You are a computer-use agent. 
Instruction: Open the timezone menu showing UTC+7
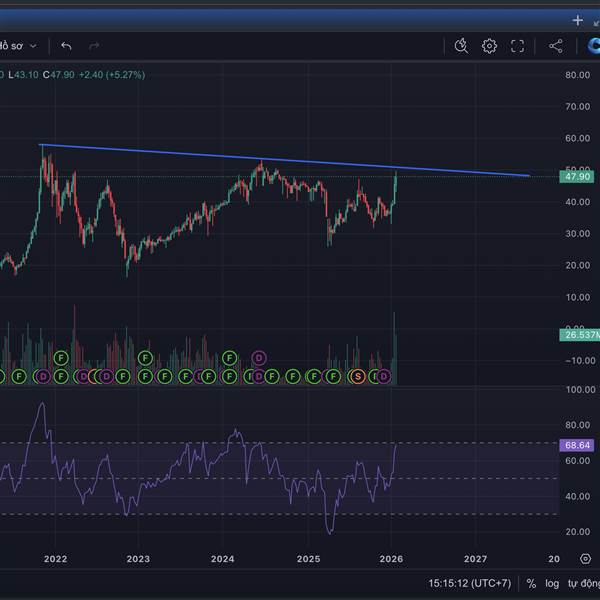469,583
